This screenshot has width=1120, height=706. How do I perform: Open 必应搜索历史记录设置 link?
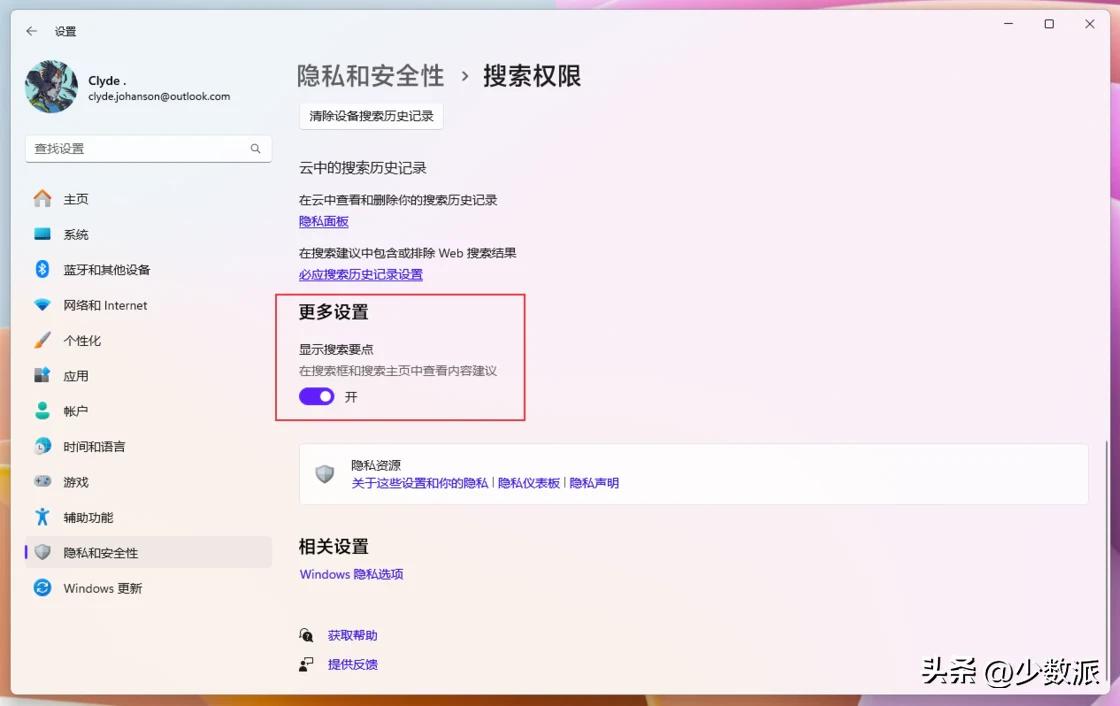pos(361,274)
